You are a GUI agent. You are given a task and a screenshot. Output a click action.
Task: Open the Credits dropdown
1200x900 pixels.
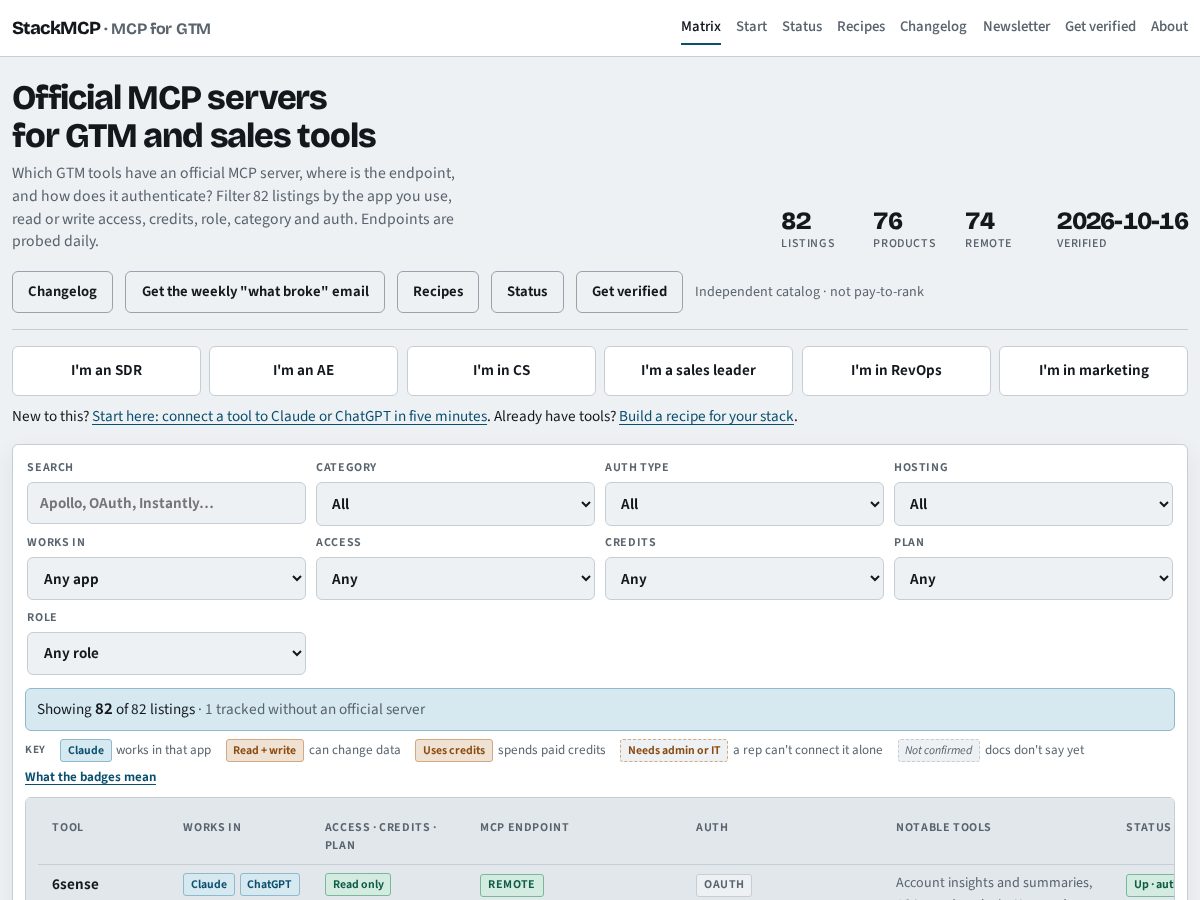744,579
